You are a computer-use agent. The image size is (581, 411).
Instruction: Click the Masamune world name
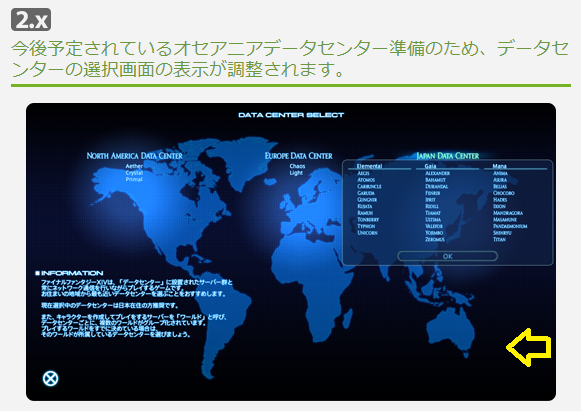click(505, 220)
